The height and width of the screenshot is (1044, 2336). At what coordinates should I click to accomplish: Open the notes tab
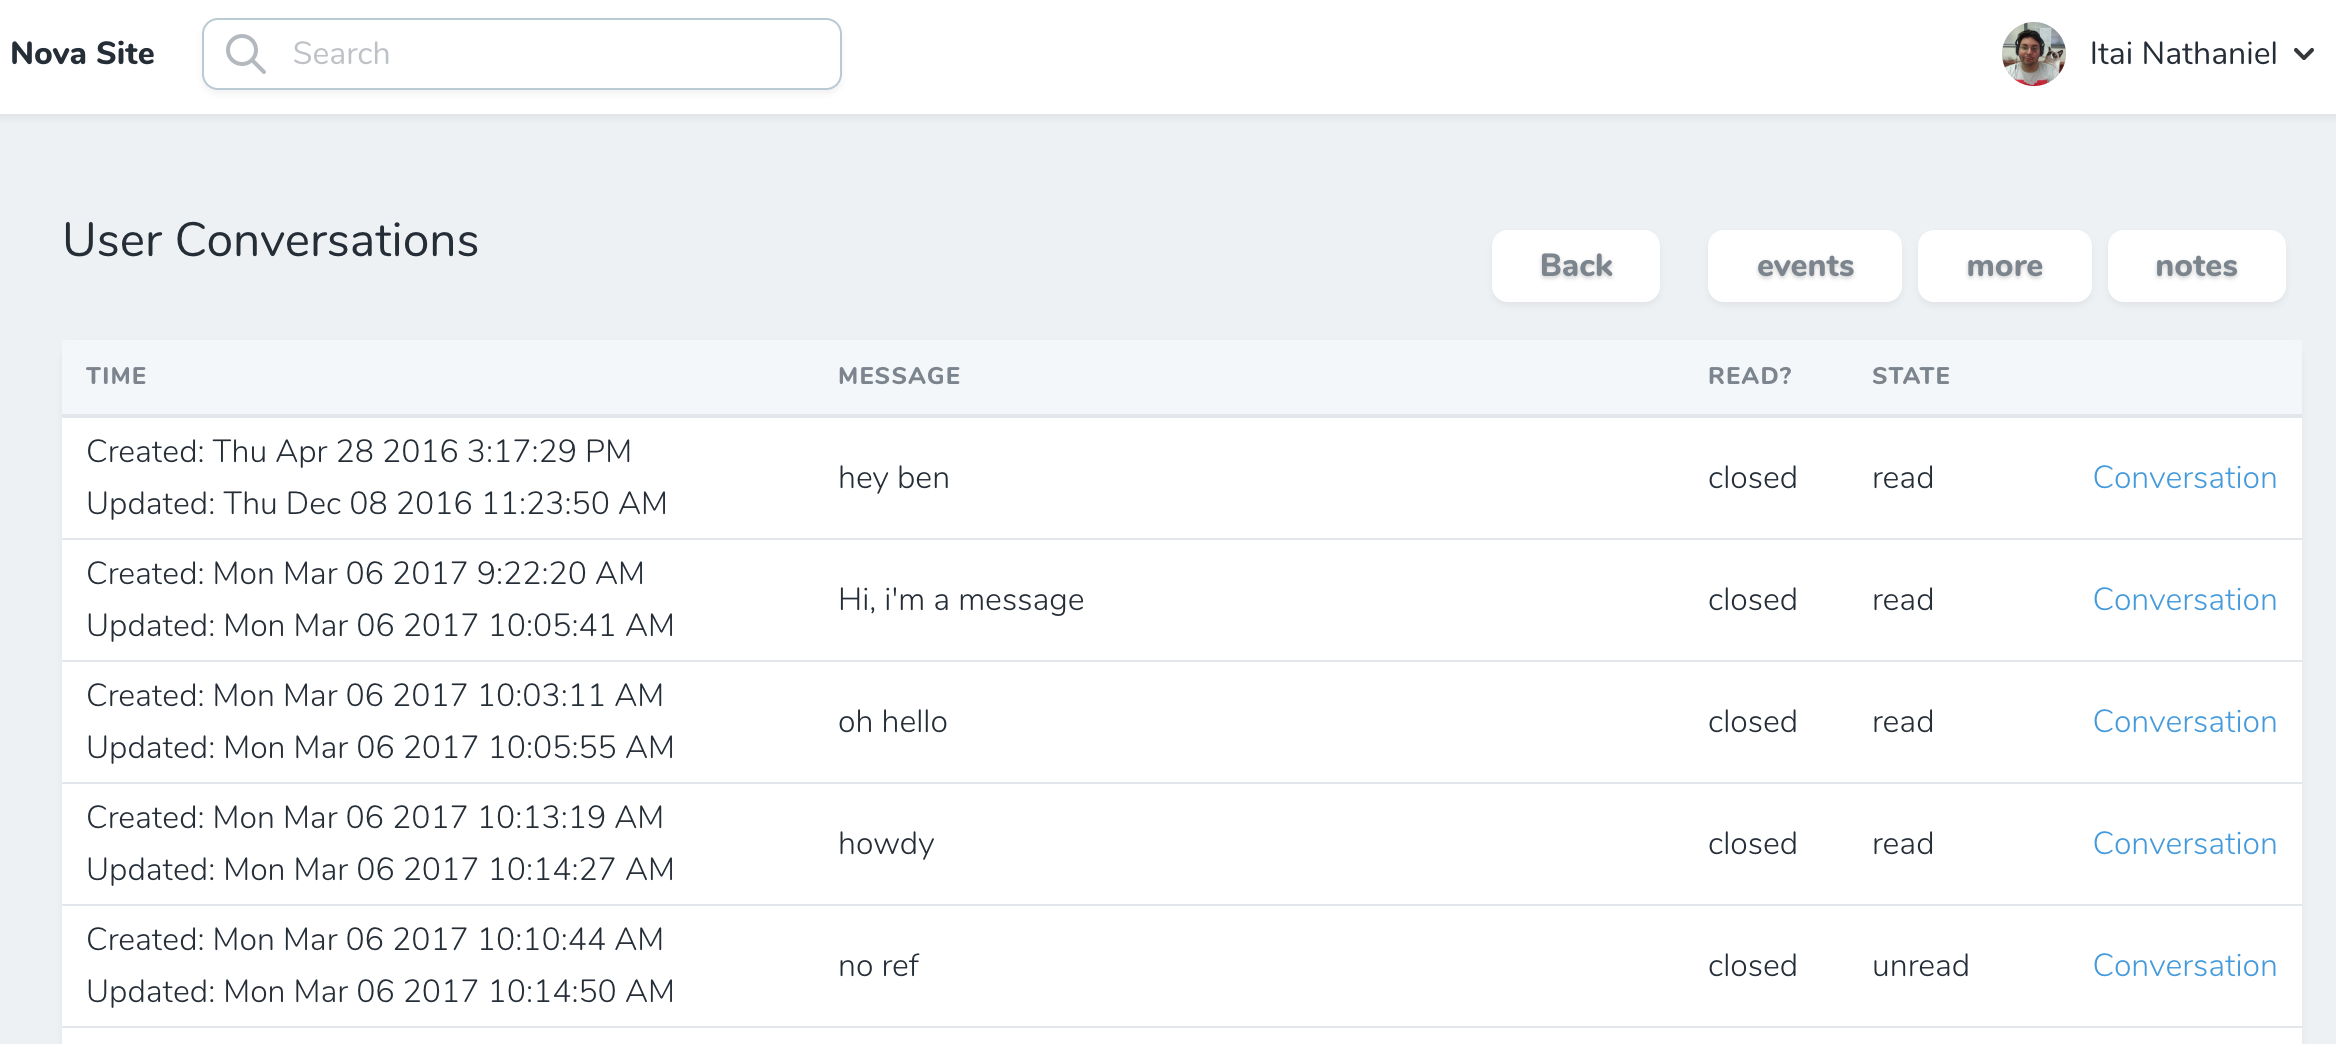[x=2196, y=266]
